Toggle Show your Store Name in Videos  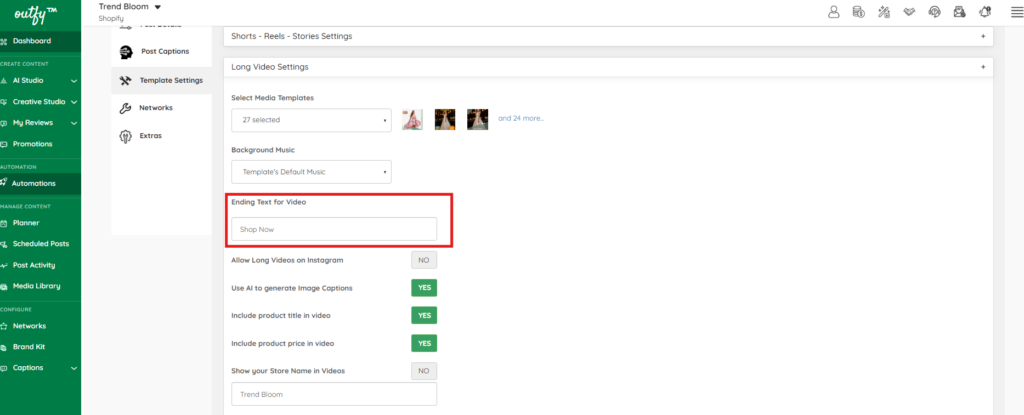pos(424,371)
